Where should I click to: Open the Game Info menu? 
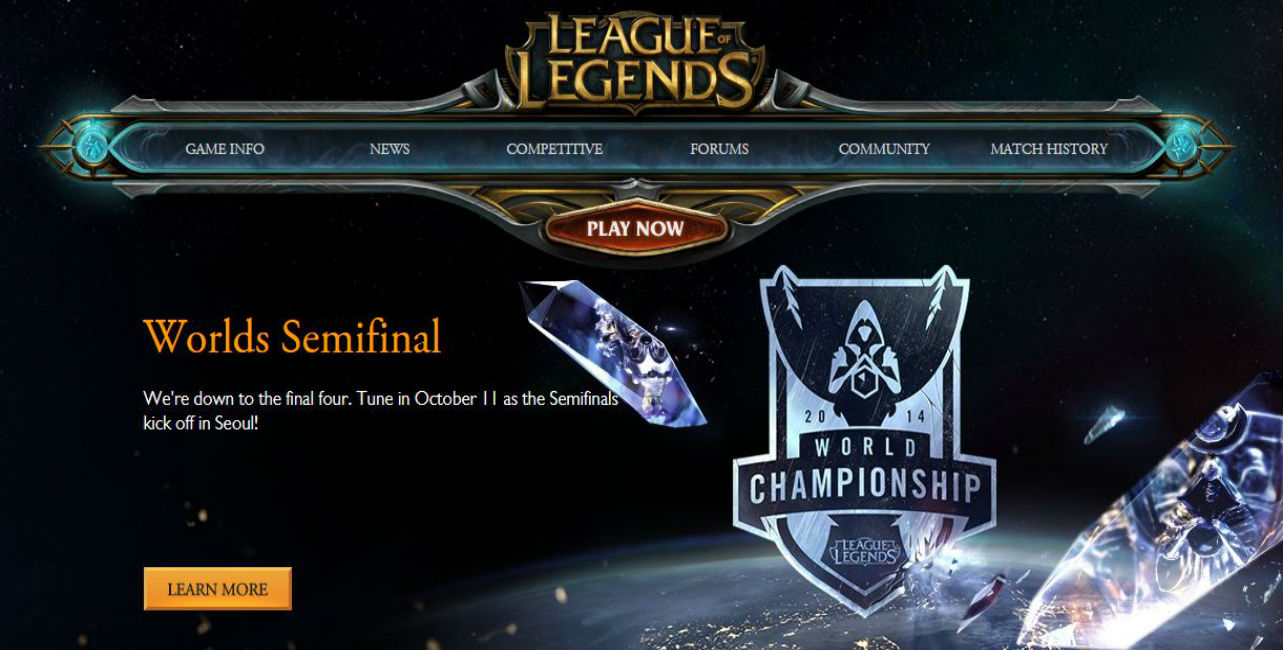(225, 148)
